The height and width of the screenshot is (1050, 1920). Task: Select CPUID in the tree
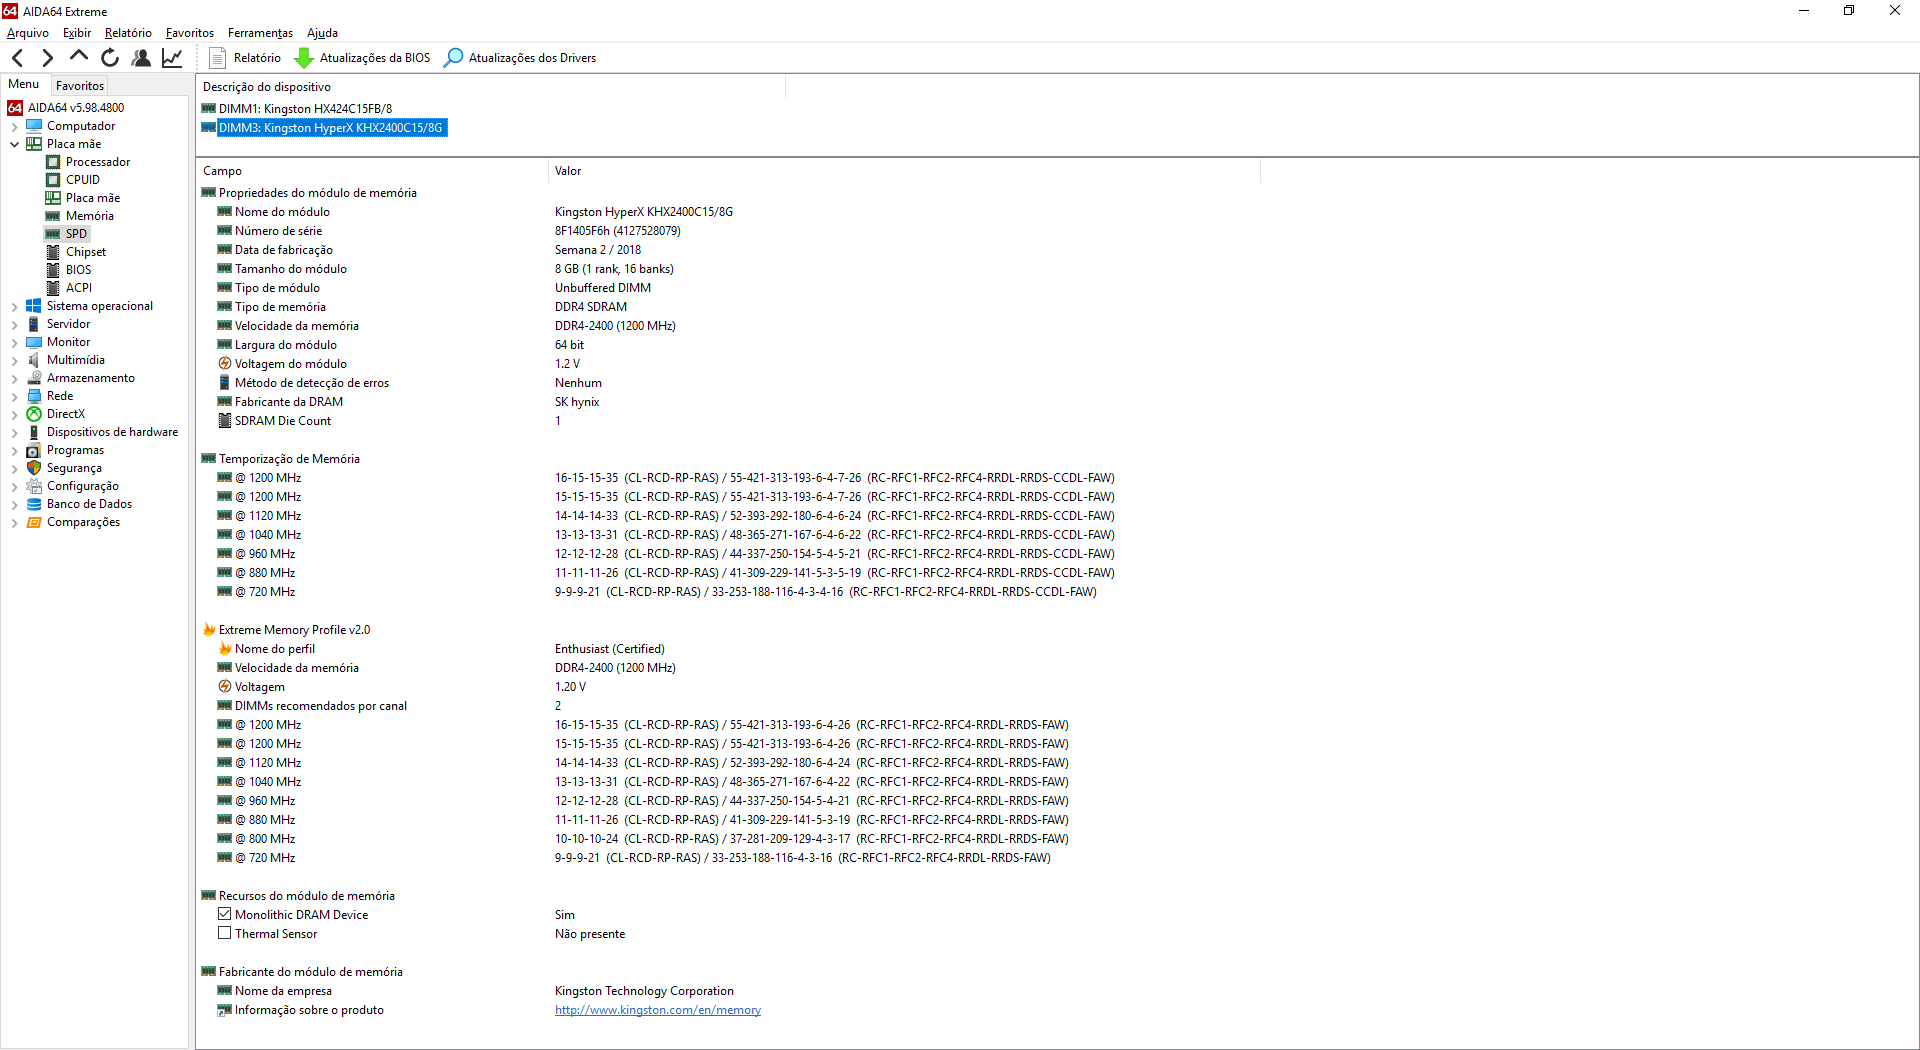click(83, 180)
